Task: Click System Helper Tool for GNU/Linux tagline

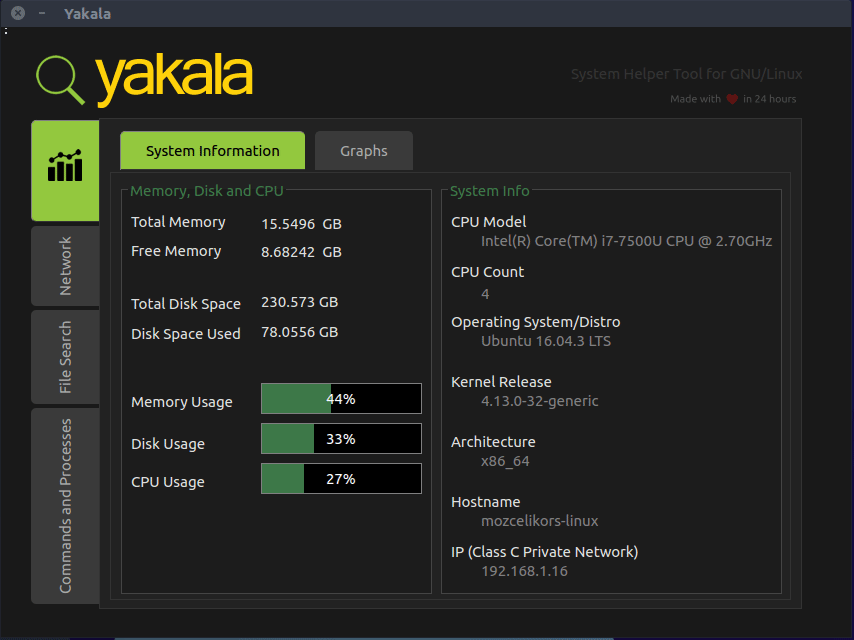Action: coord(686,74)
